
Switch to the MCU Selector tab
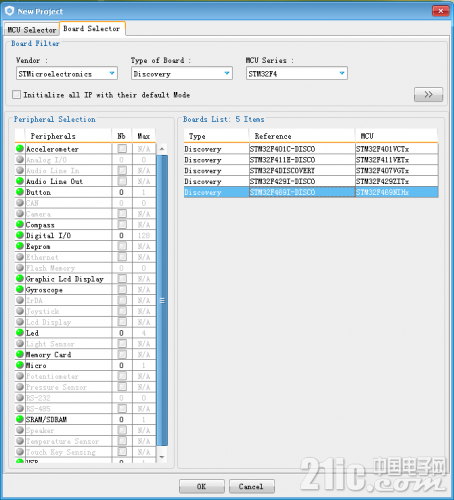tap(32, 30)
